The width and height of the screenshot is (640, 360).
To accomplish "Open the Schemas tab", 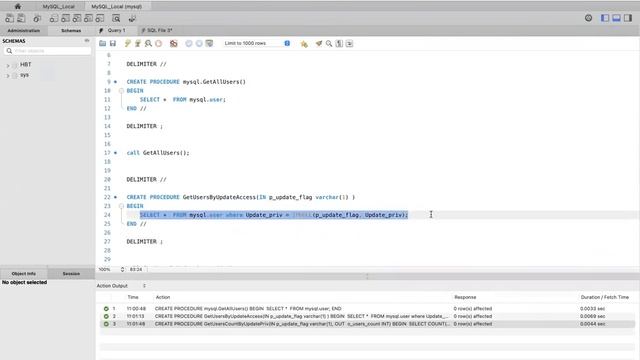I will point(71,31).
